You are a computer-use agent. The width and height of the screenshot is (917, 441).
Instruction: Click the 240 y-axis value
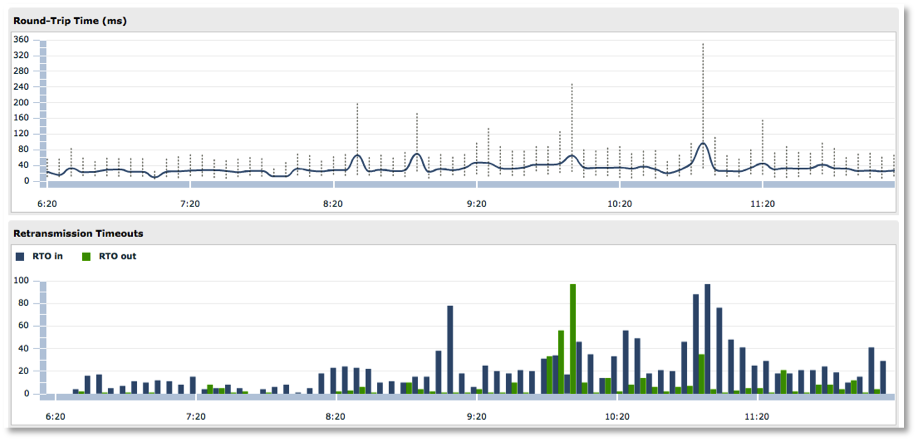coord(22,87)
